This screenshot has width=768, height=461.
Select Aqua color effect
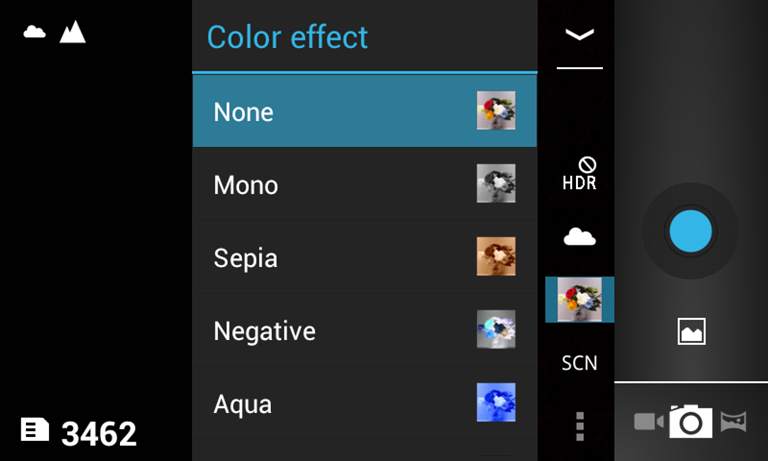click(364, 404)
